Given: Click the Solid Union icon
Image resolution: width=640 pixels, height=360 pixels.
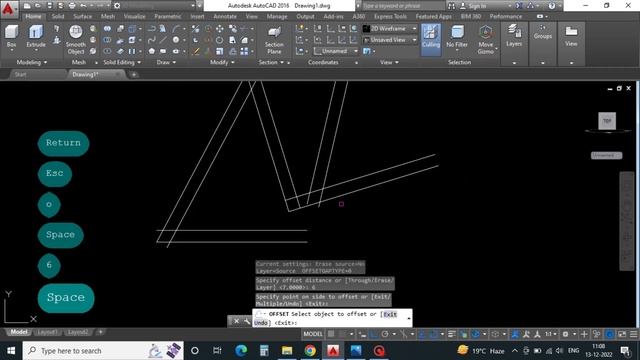Looking at the screenshot, I should [x=107, y=29].
